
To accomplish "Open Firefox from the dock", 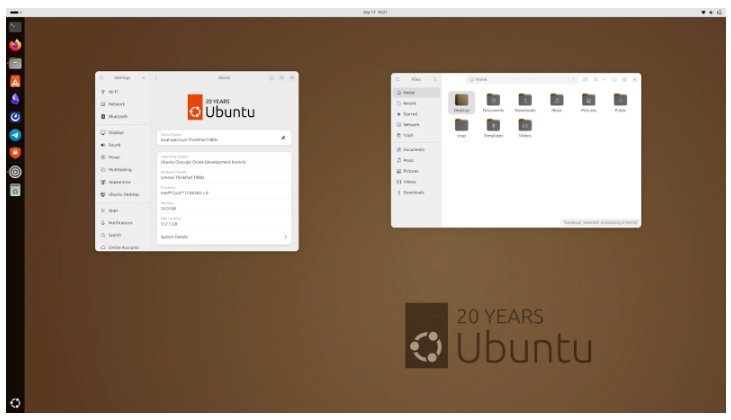I will pos(15,45).
